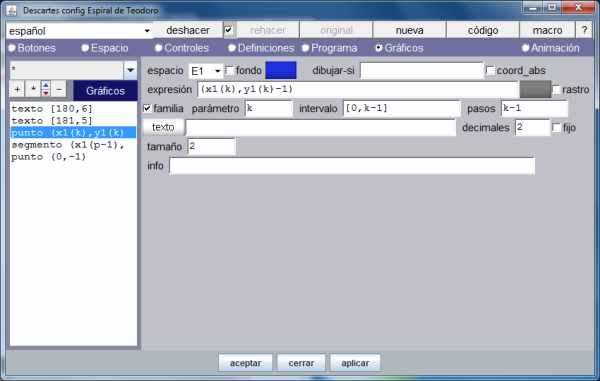Screen dimensions: 600x381
Task: Click the dibujar-si input field
Action: coord(422,70)
